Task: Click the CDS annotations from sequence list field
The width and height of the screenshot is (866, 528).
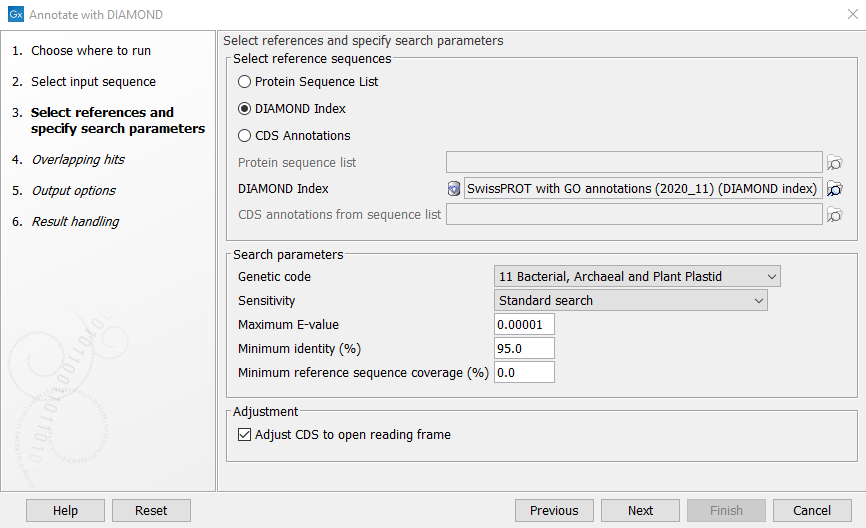Action: tap(634, 215)
